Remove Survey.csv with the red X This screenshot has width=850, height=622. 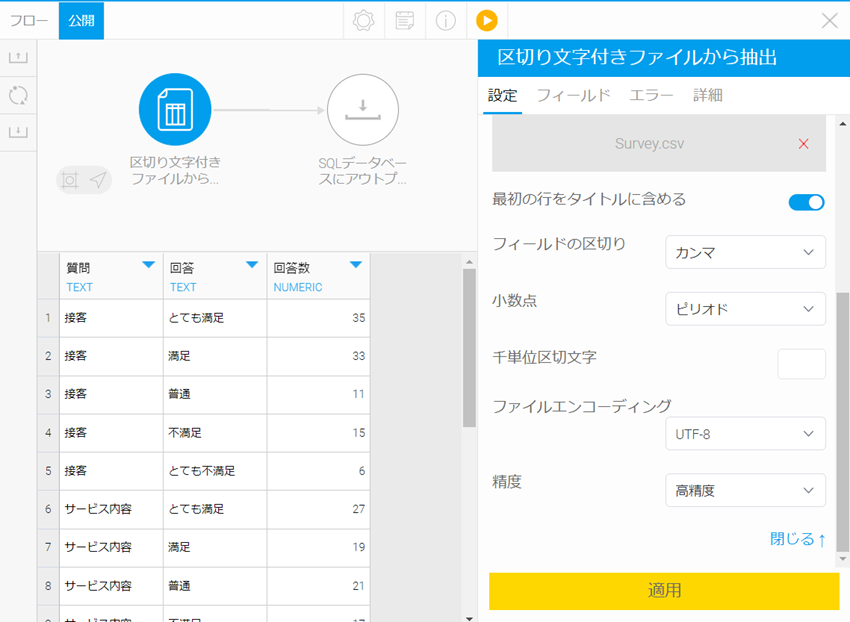[x=803, y=144]
